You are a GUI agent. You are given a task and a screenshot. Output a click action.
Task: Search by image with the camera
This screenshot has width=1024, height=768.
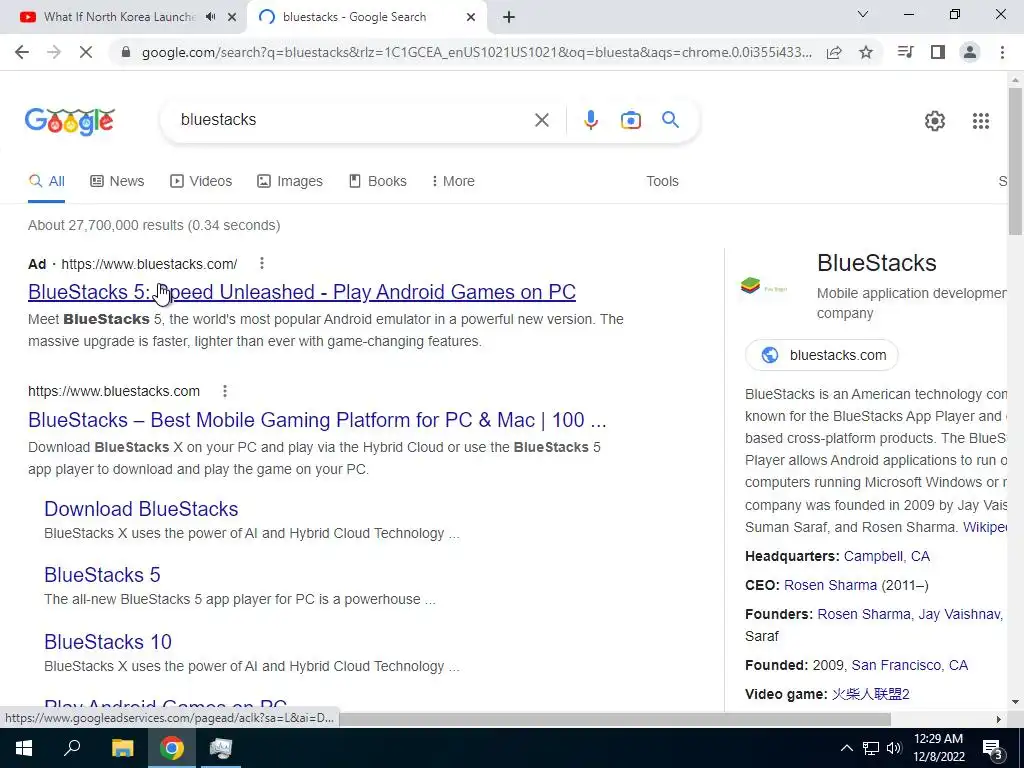630,120
